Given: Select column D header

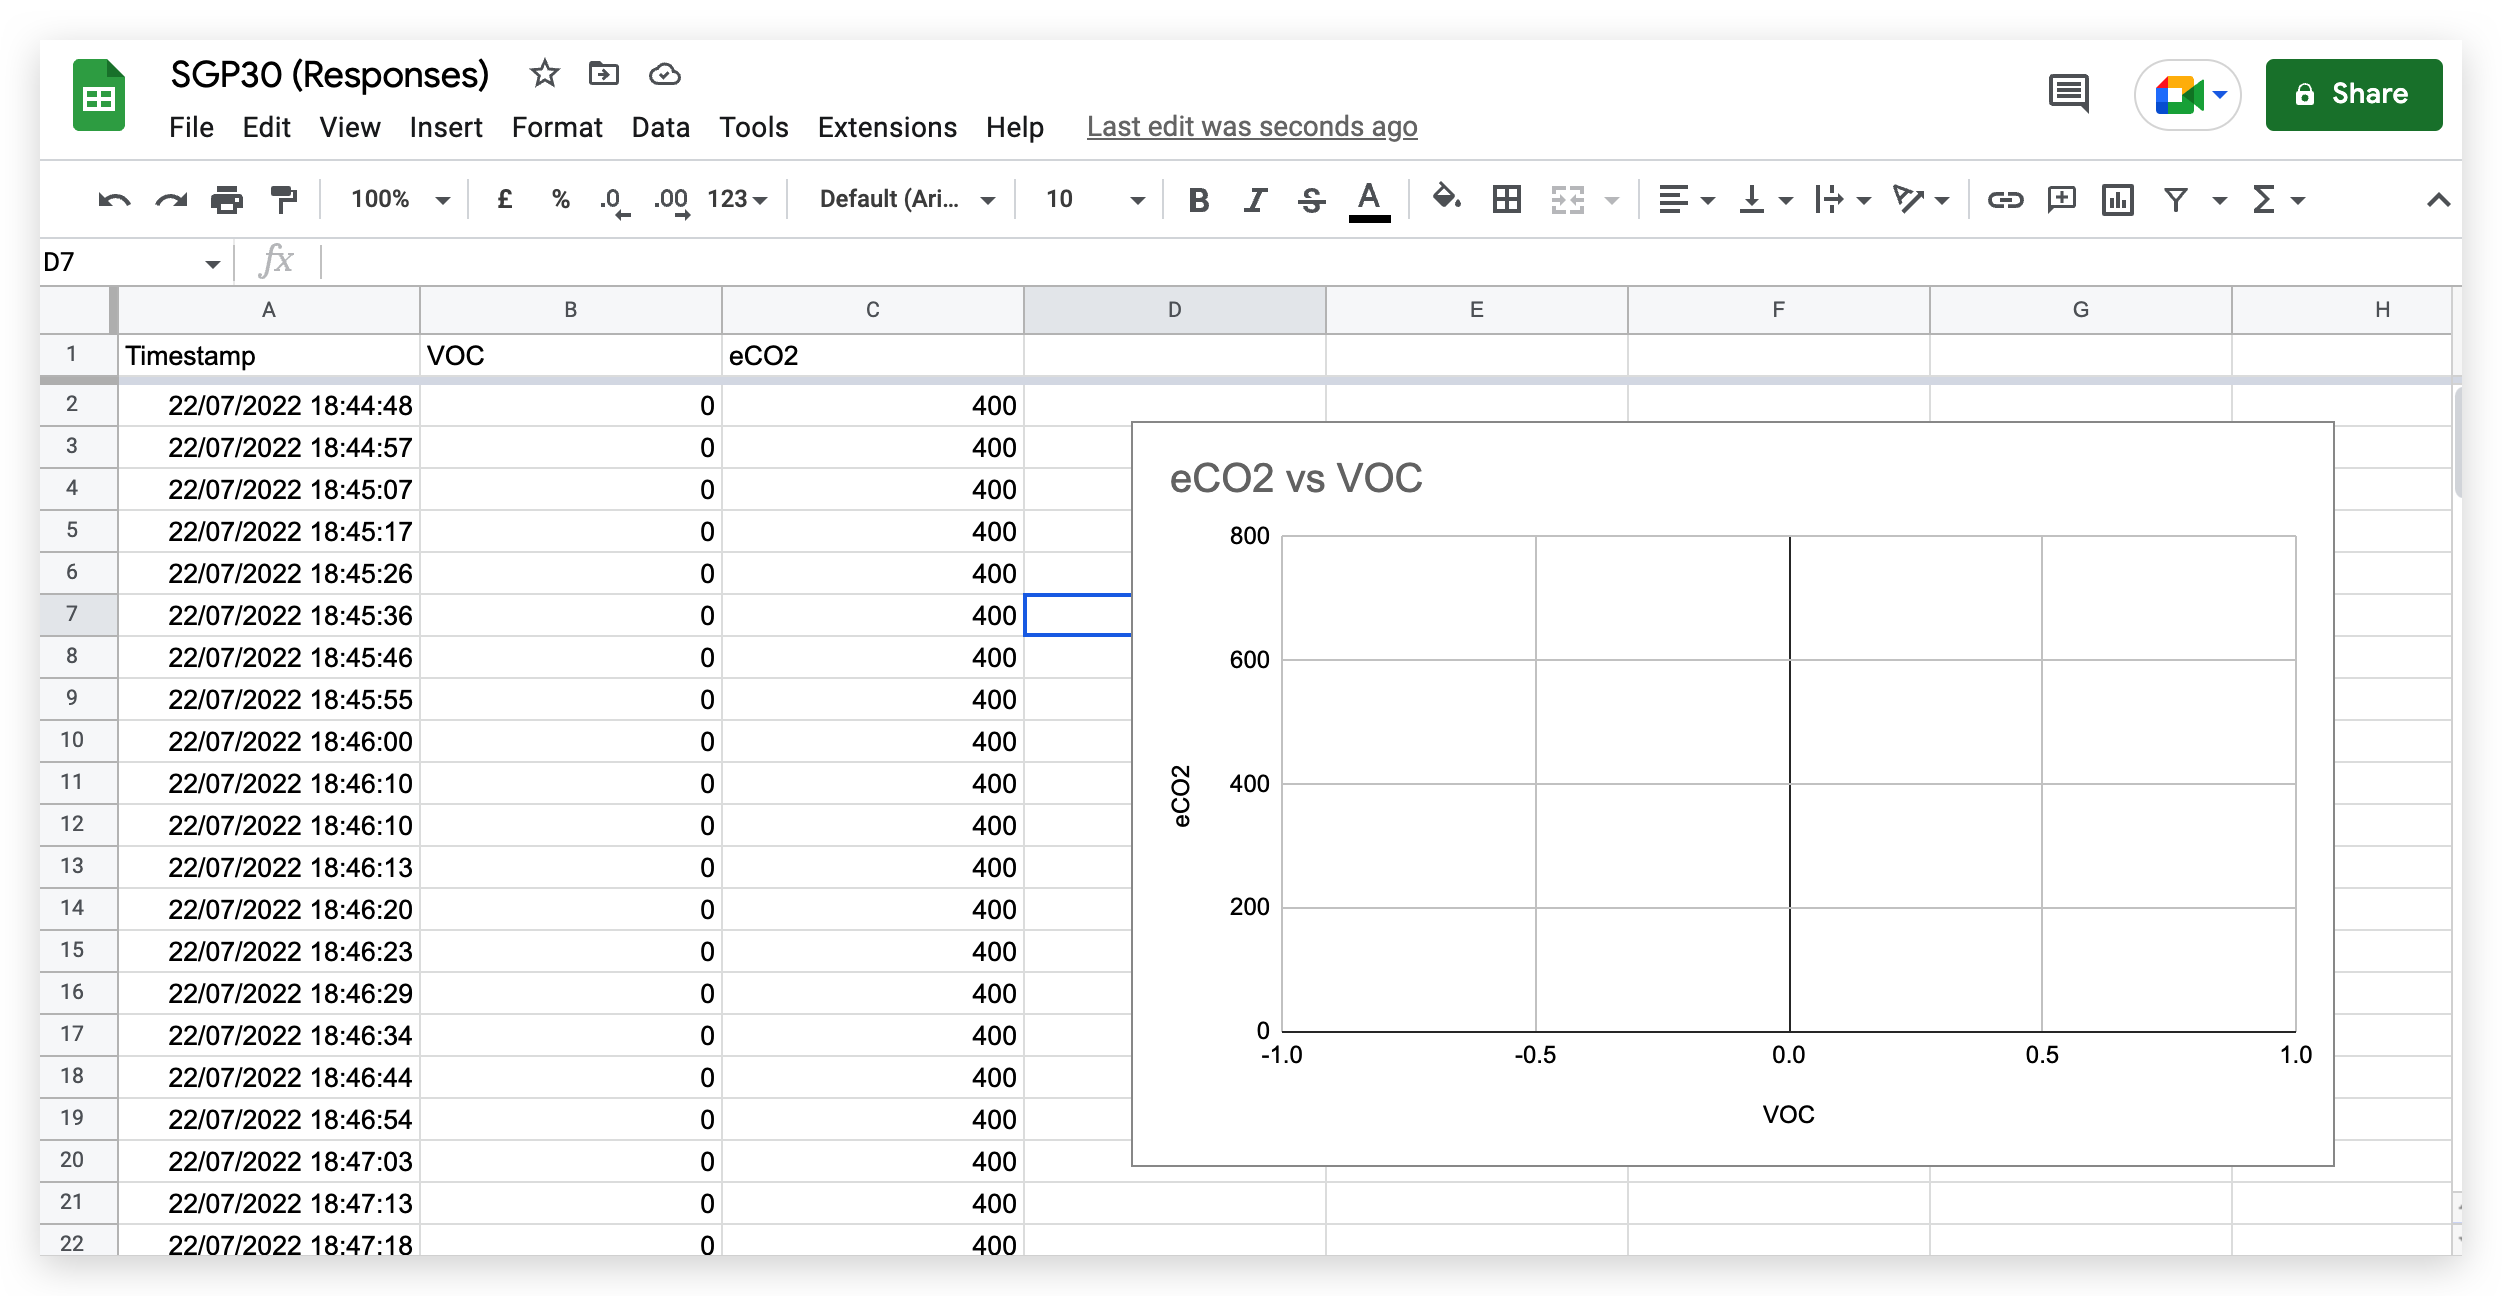Looking at the screenshot, I should click(1174, 310).
